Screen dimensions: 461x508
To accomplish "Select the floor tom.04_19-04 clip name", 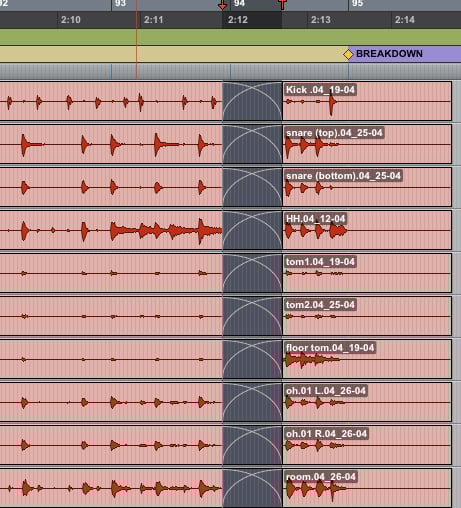I will (x=330, y=348).
